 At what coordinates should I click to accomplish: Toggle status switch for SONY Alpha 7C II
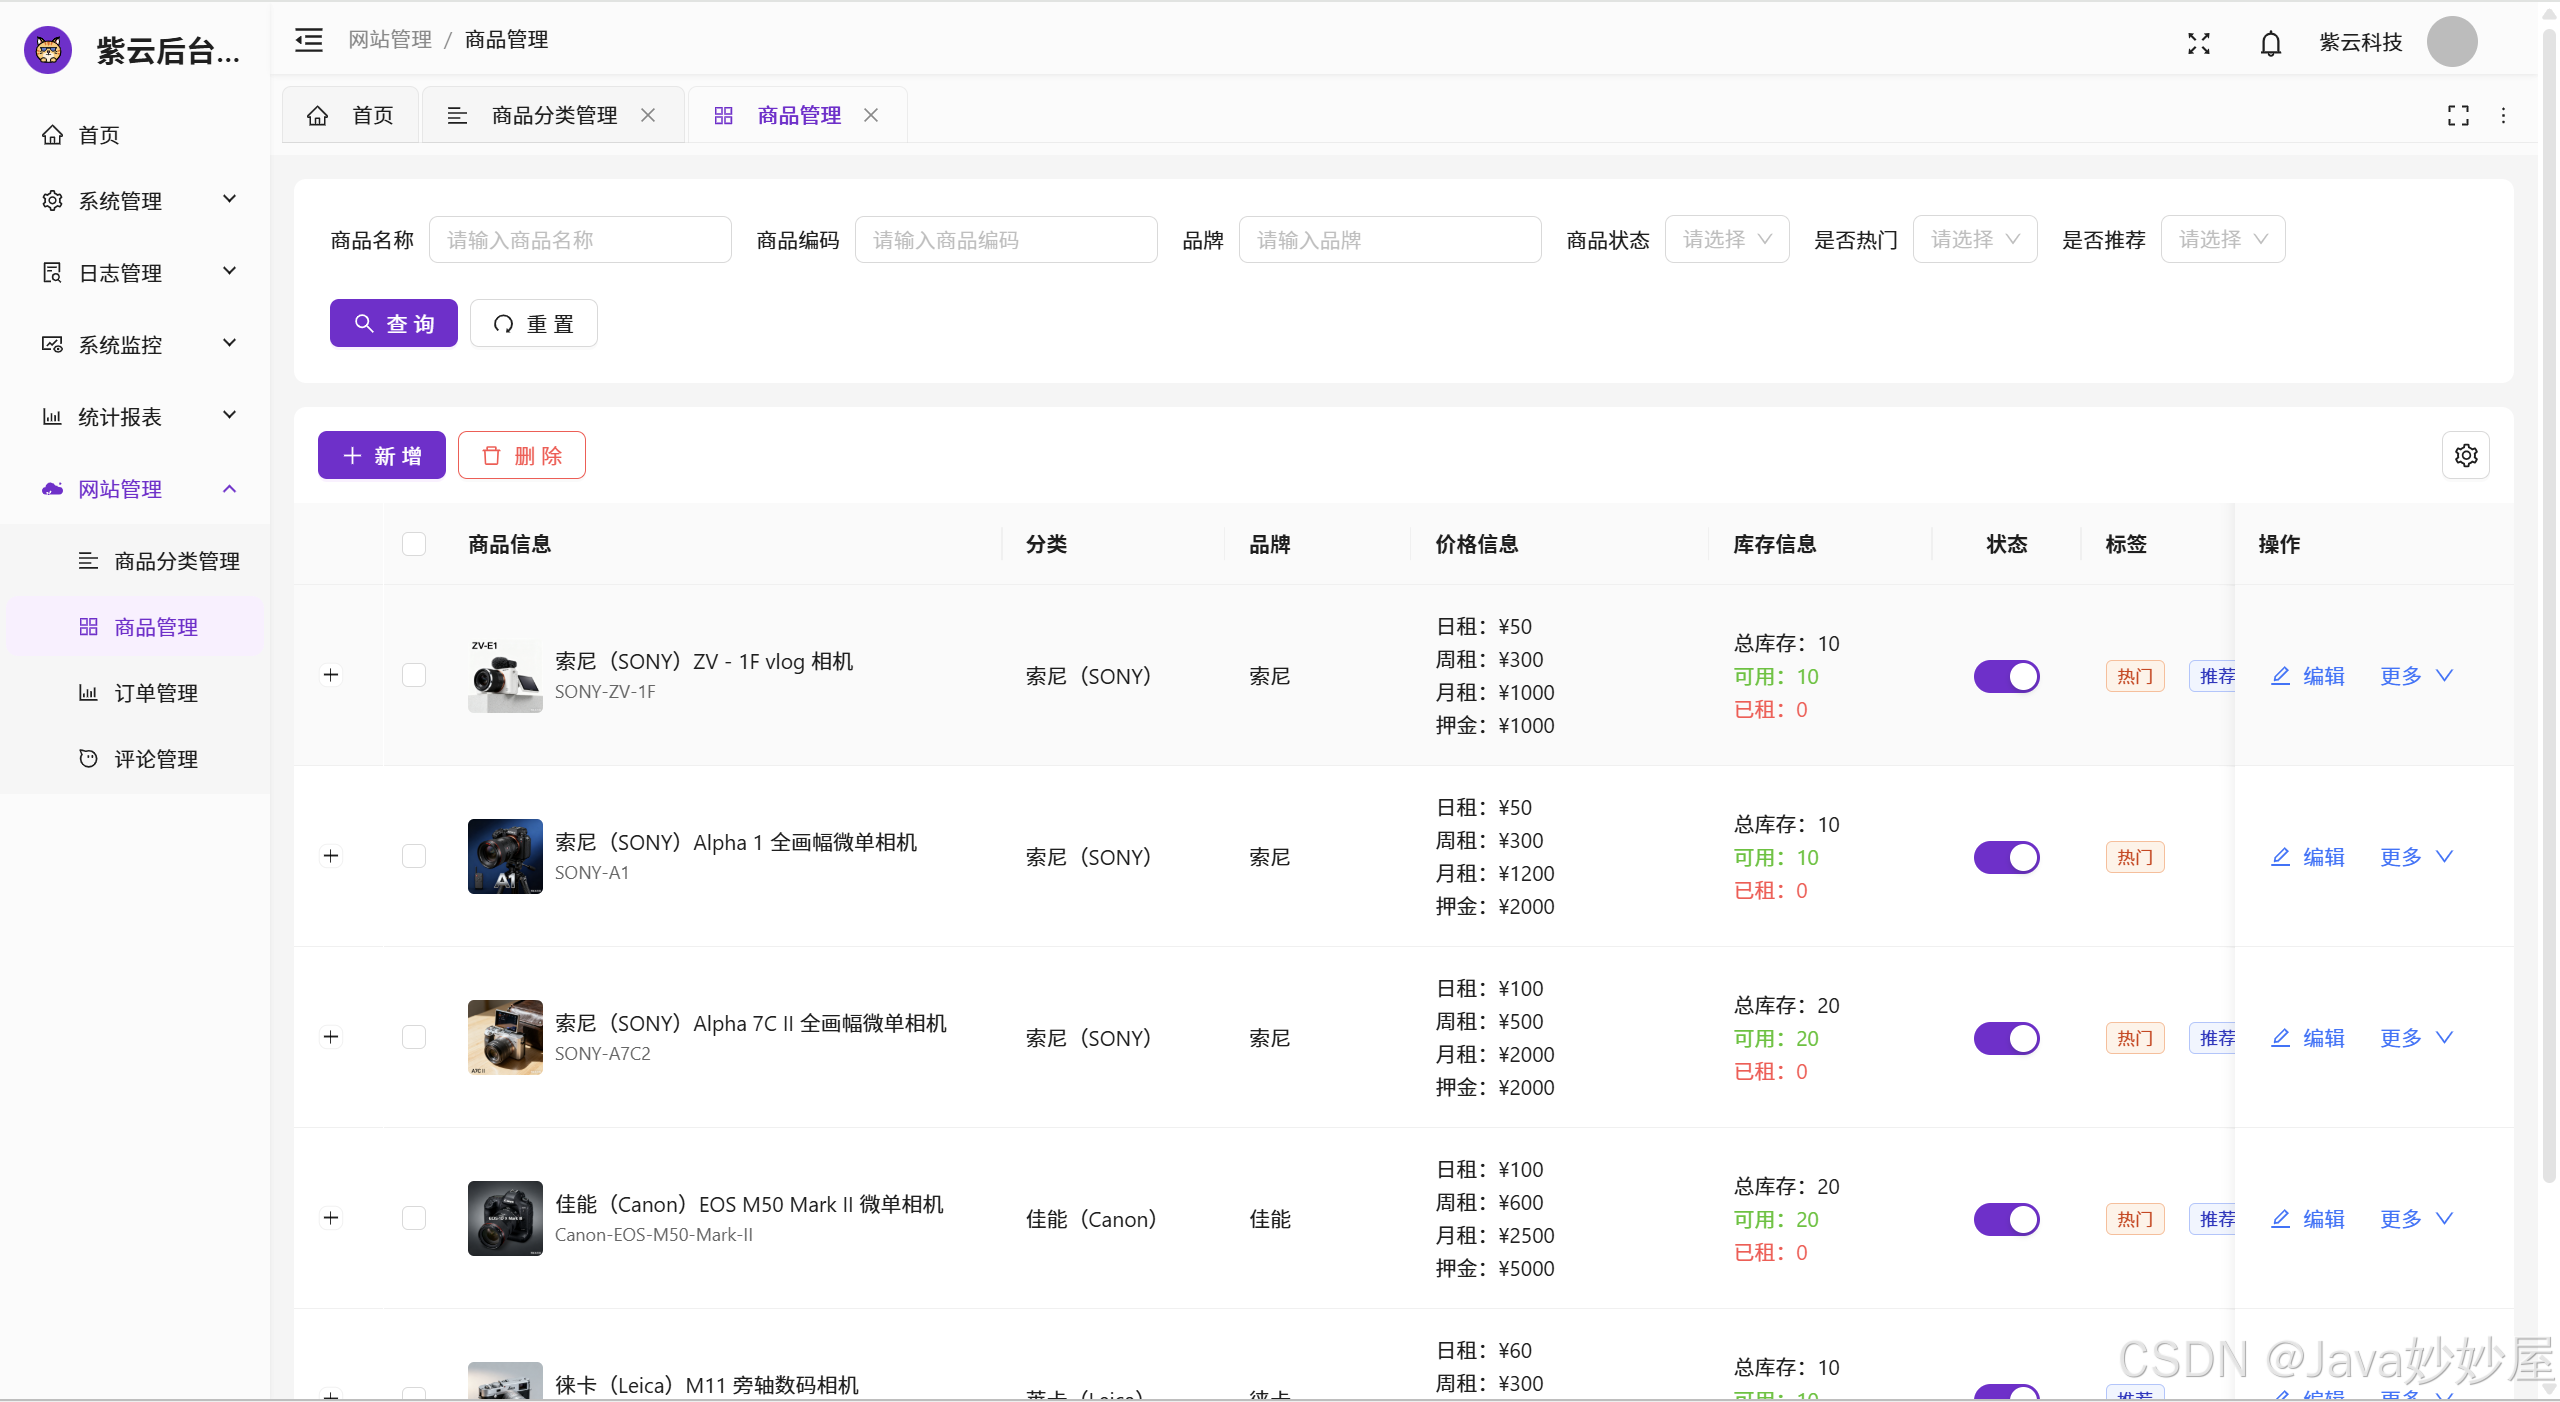(2007, 1039)
